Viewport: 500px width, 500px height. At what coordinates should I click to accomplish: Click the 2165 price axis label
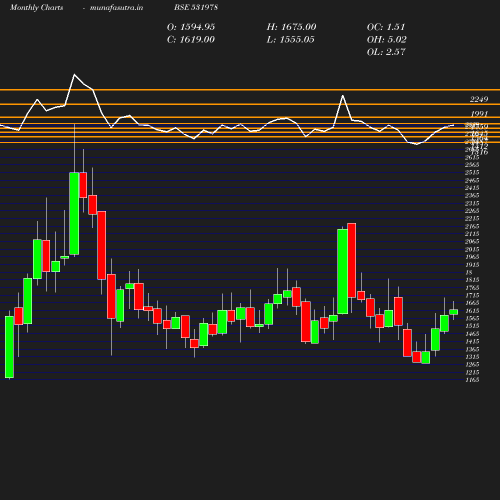(x=472, y=227)
